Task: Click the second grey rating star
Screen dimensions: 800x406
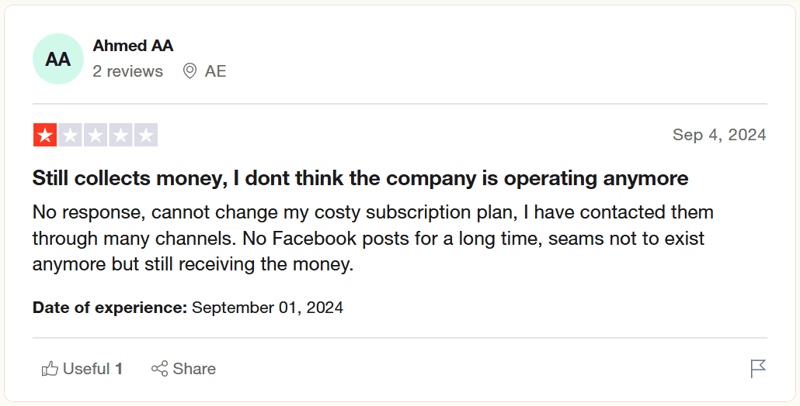Action: pos(70,135)
